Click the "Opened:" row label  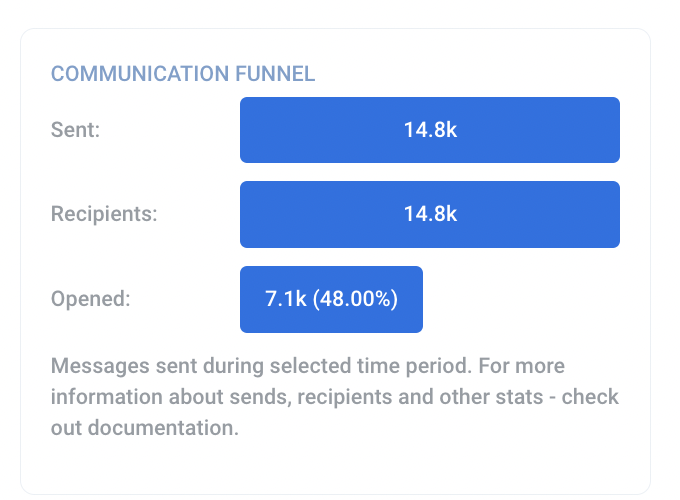(x=88, y=299)
